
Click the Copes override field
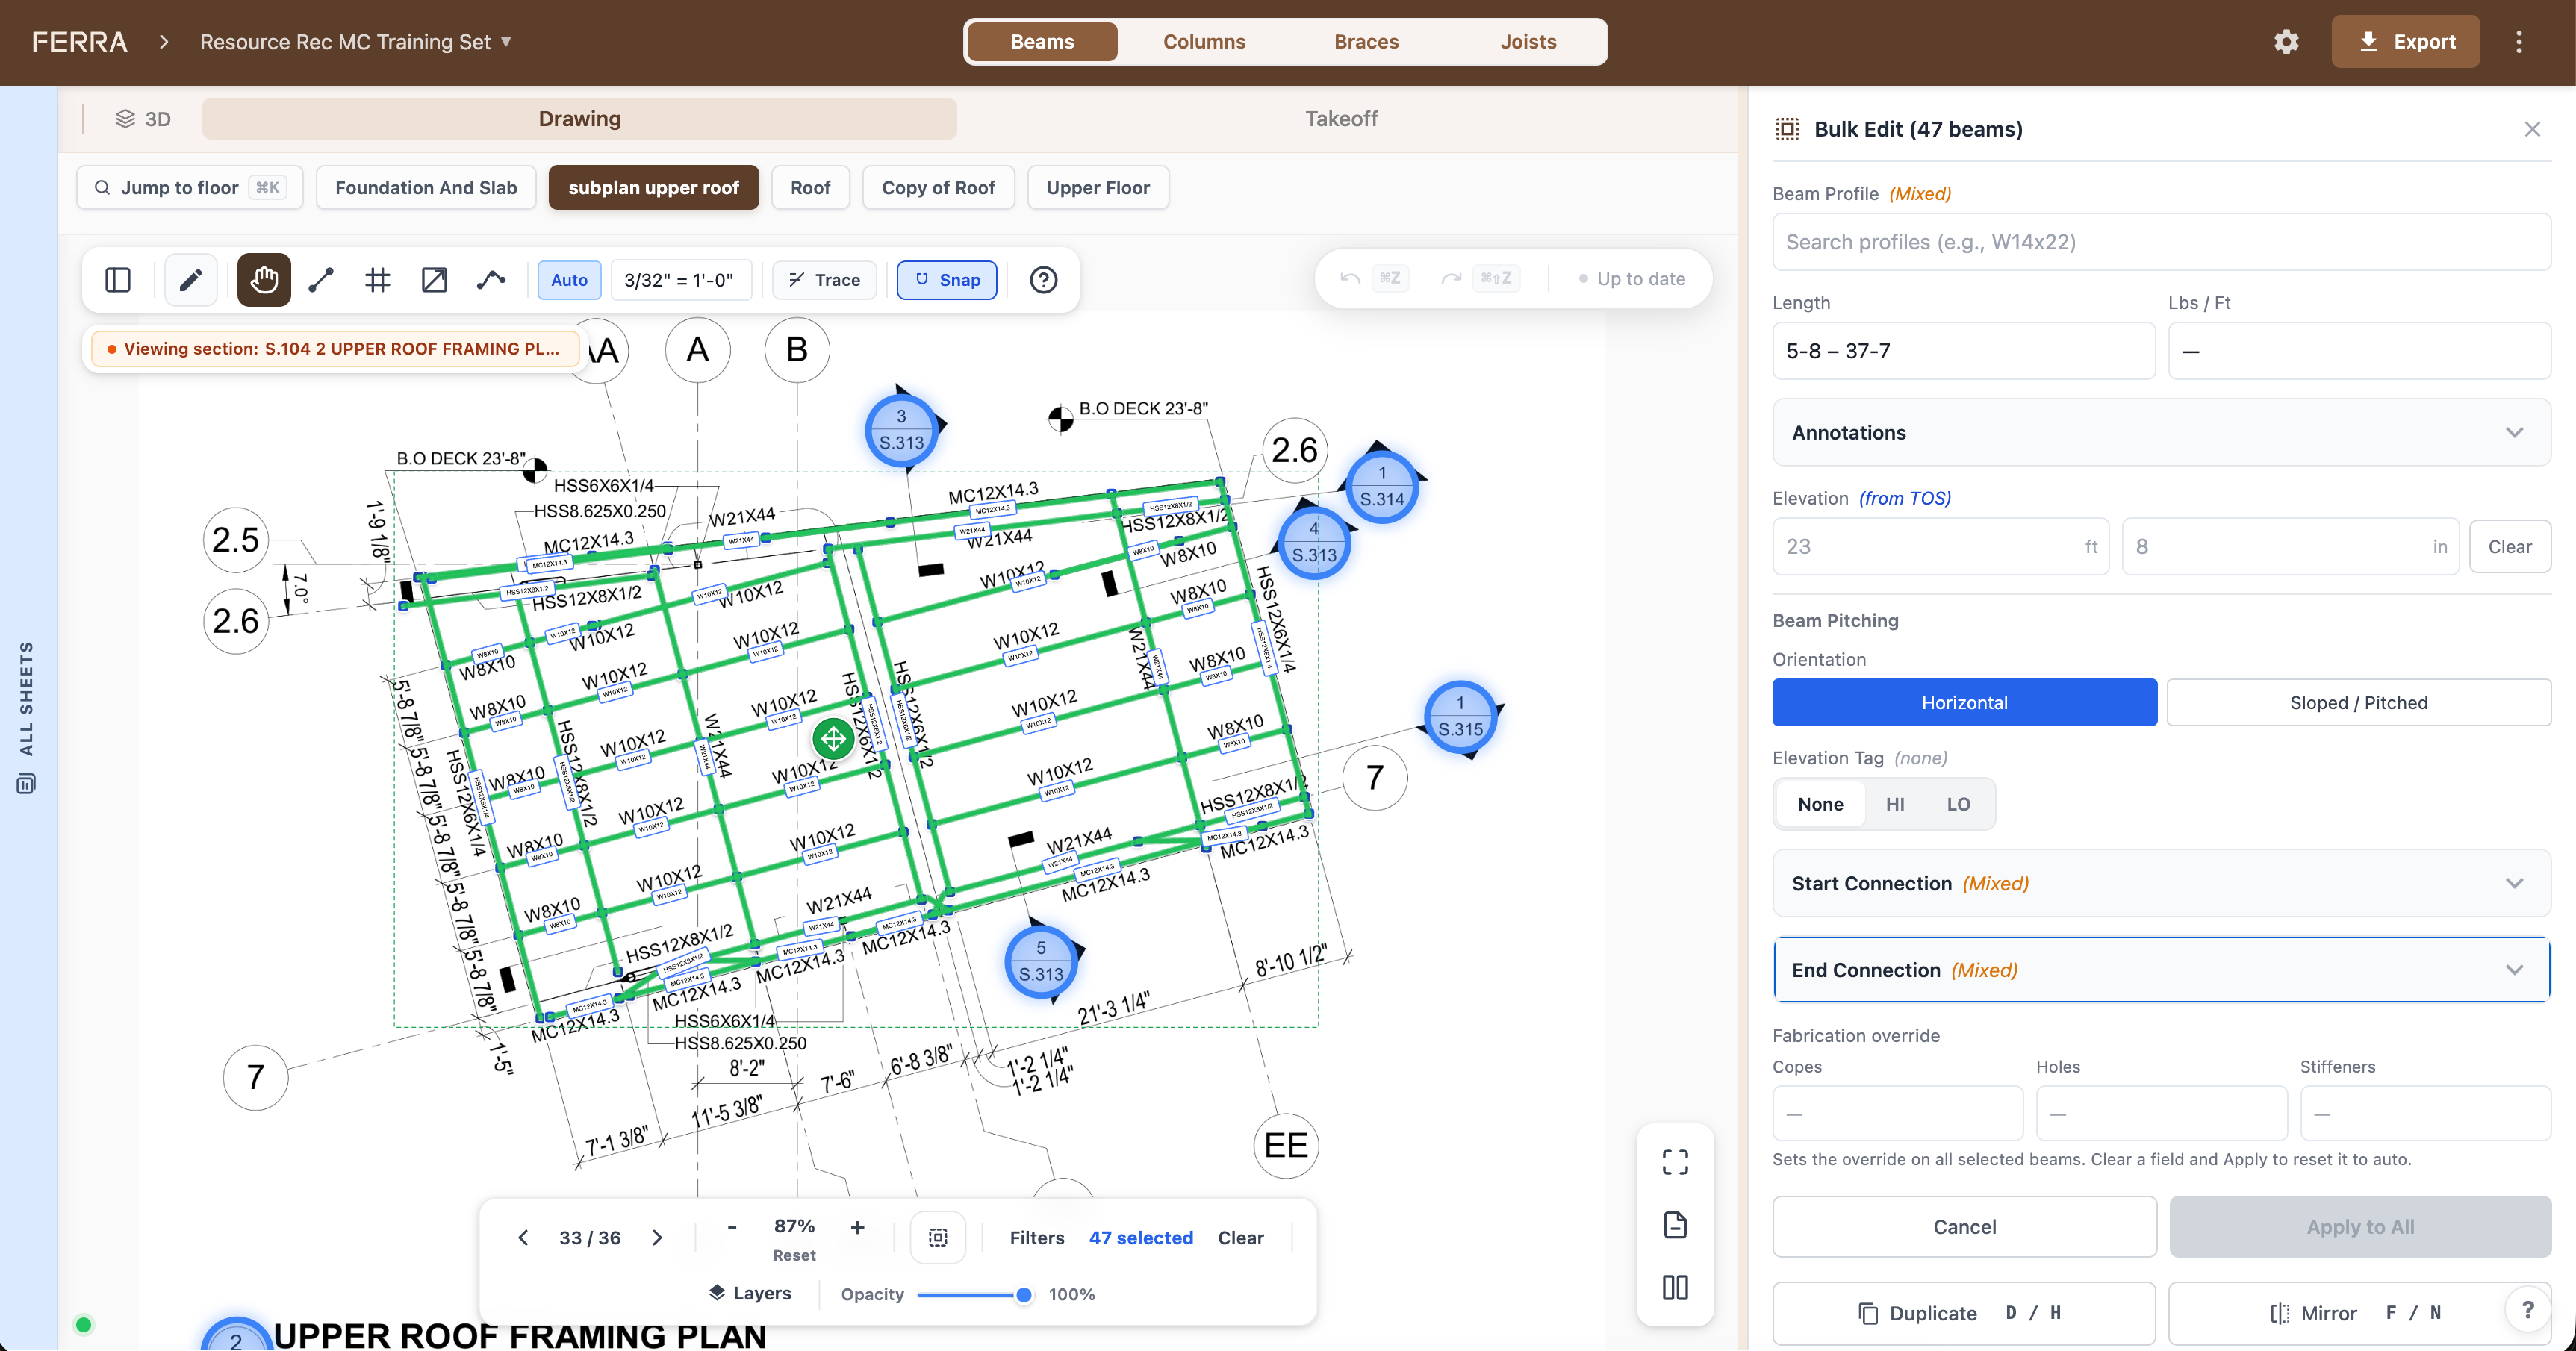click(x=1897, y=1114)
